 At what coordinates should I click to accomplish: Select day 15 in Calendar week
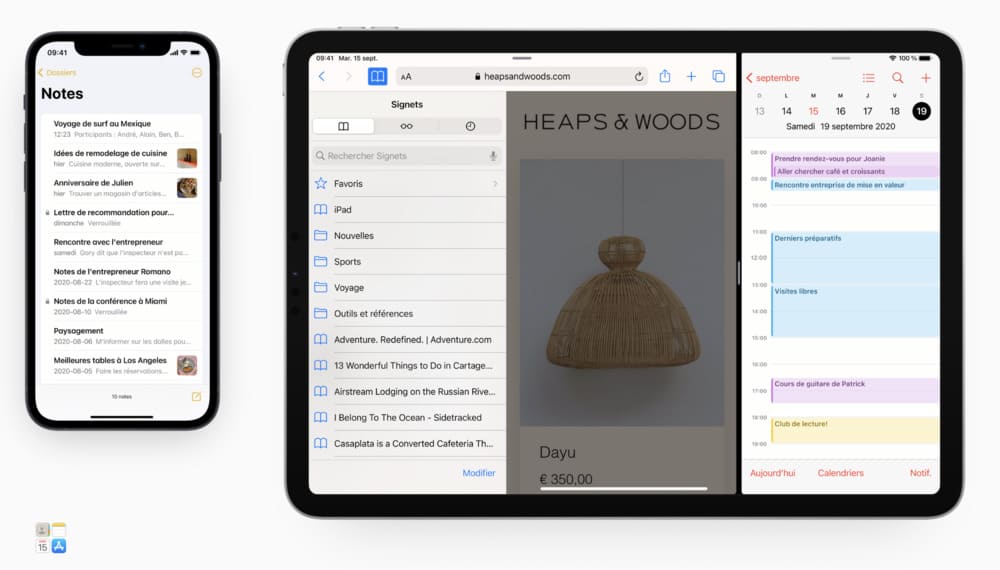tap(813, 111)
